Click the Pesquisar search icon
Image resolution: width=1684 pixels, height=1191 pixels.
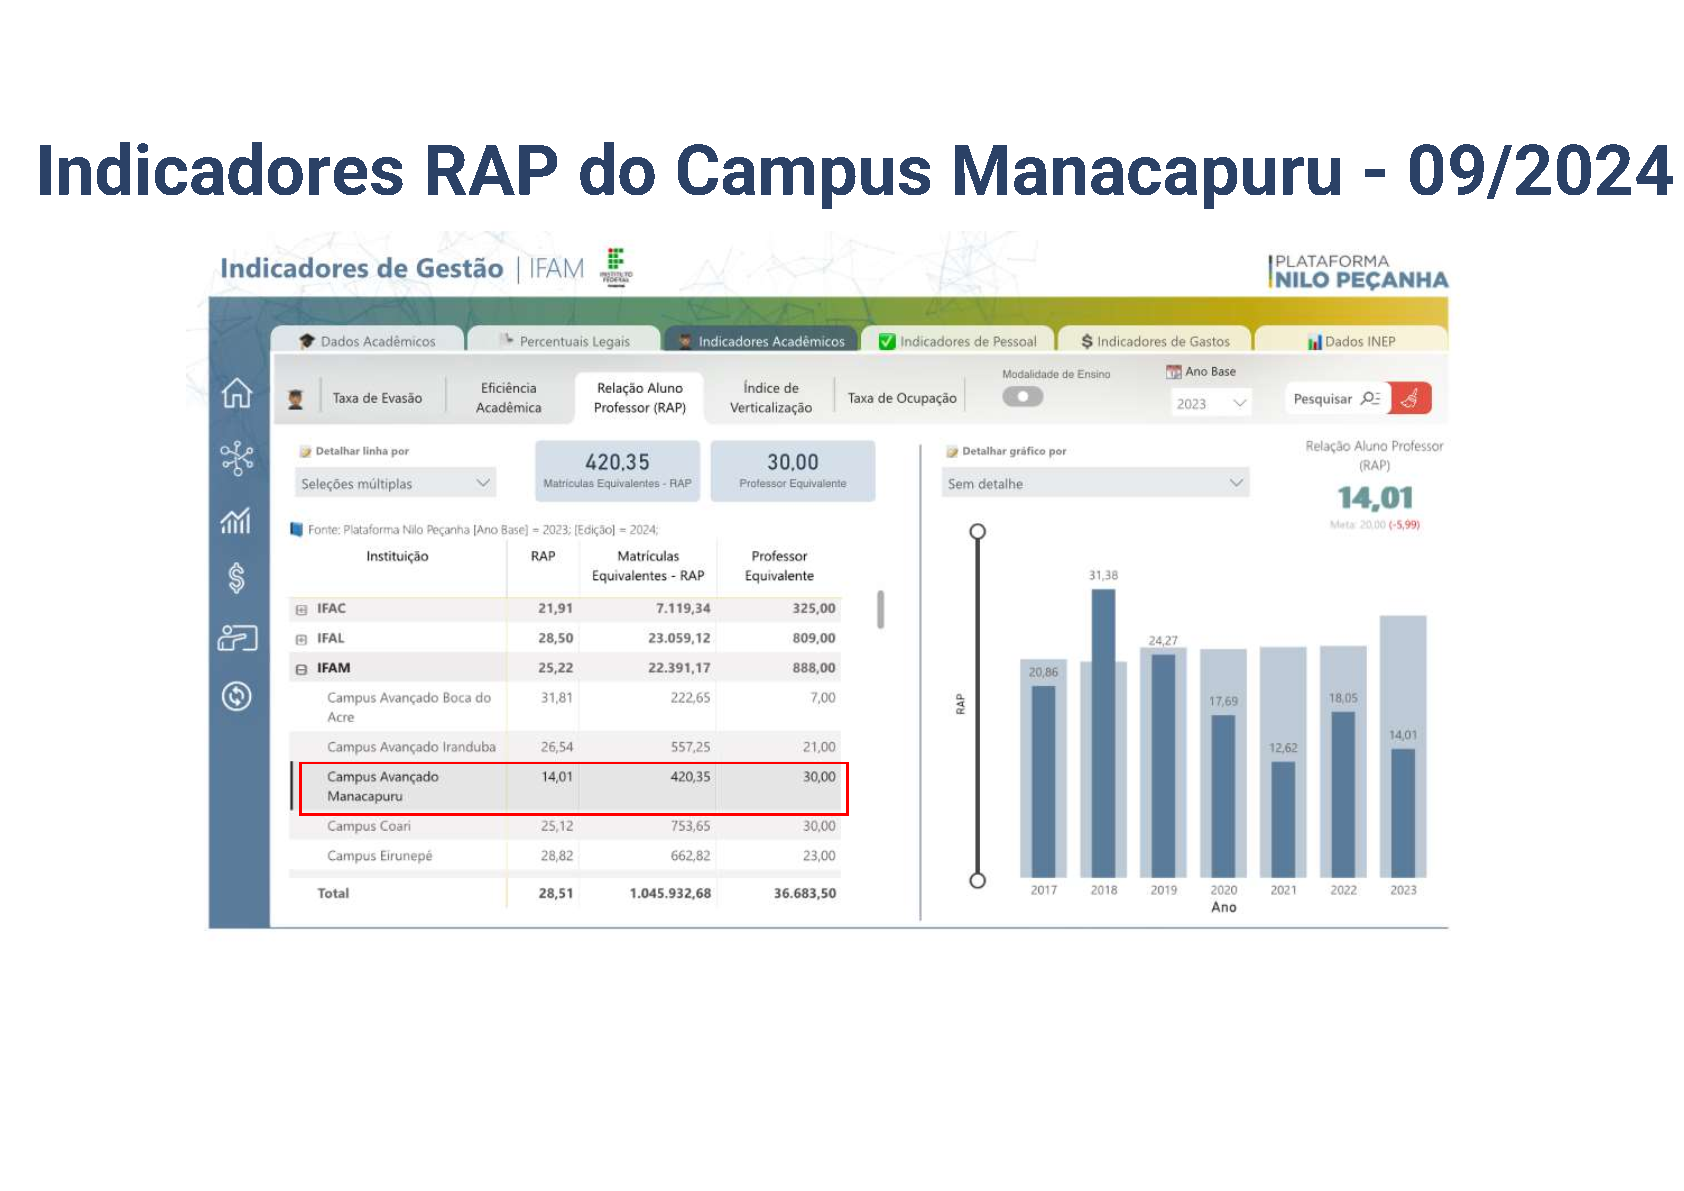click(1370, 398)
